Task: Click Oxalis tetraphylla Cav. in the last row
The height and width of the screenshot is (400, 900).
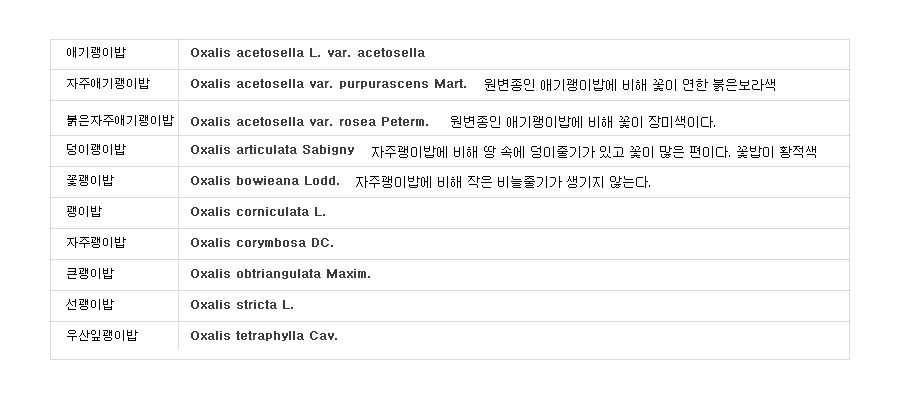Action: (x=264, y=336)
